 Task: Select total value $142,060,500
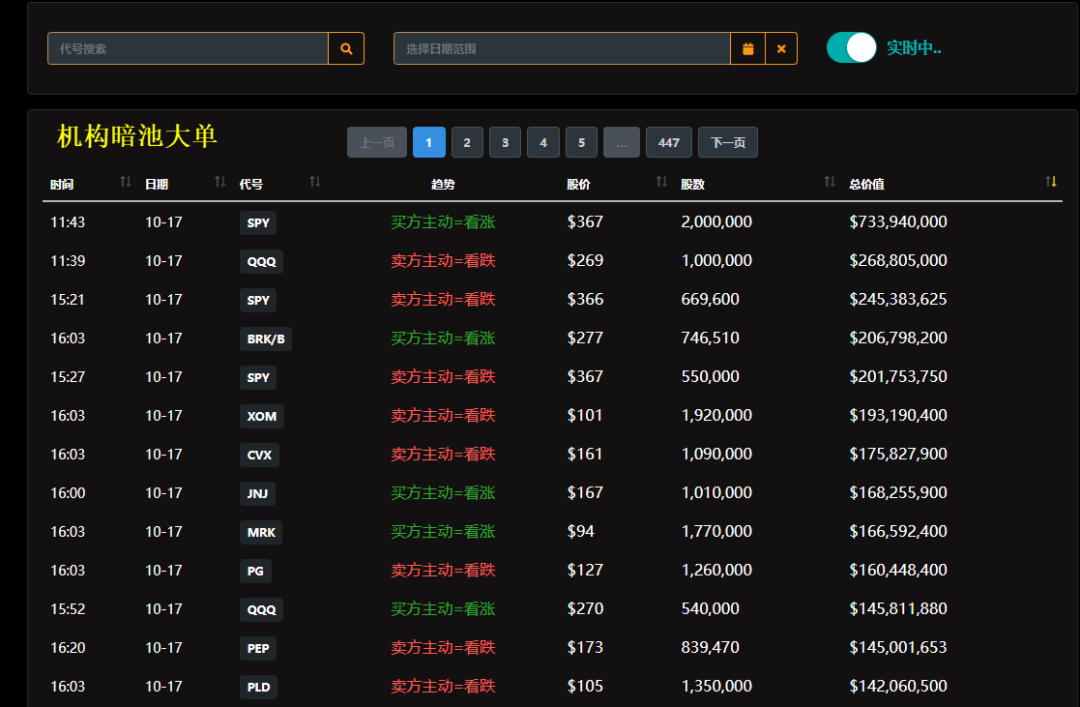pos(898,686)
